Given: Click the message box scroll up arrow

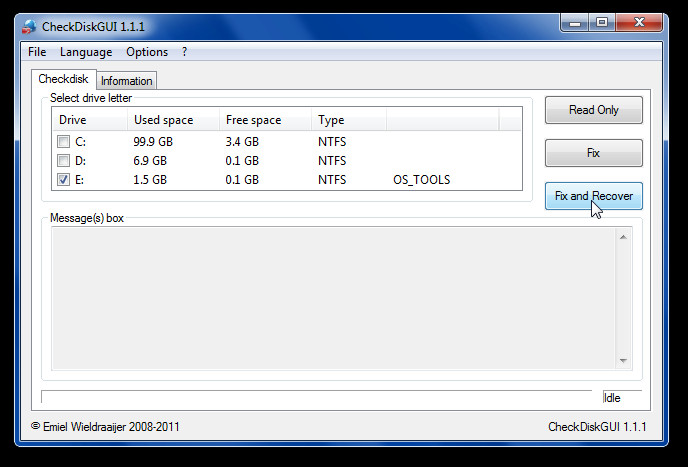Looking at the screenshot, I should [623, 237].
